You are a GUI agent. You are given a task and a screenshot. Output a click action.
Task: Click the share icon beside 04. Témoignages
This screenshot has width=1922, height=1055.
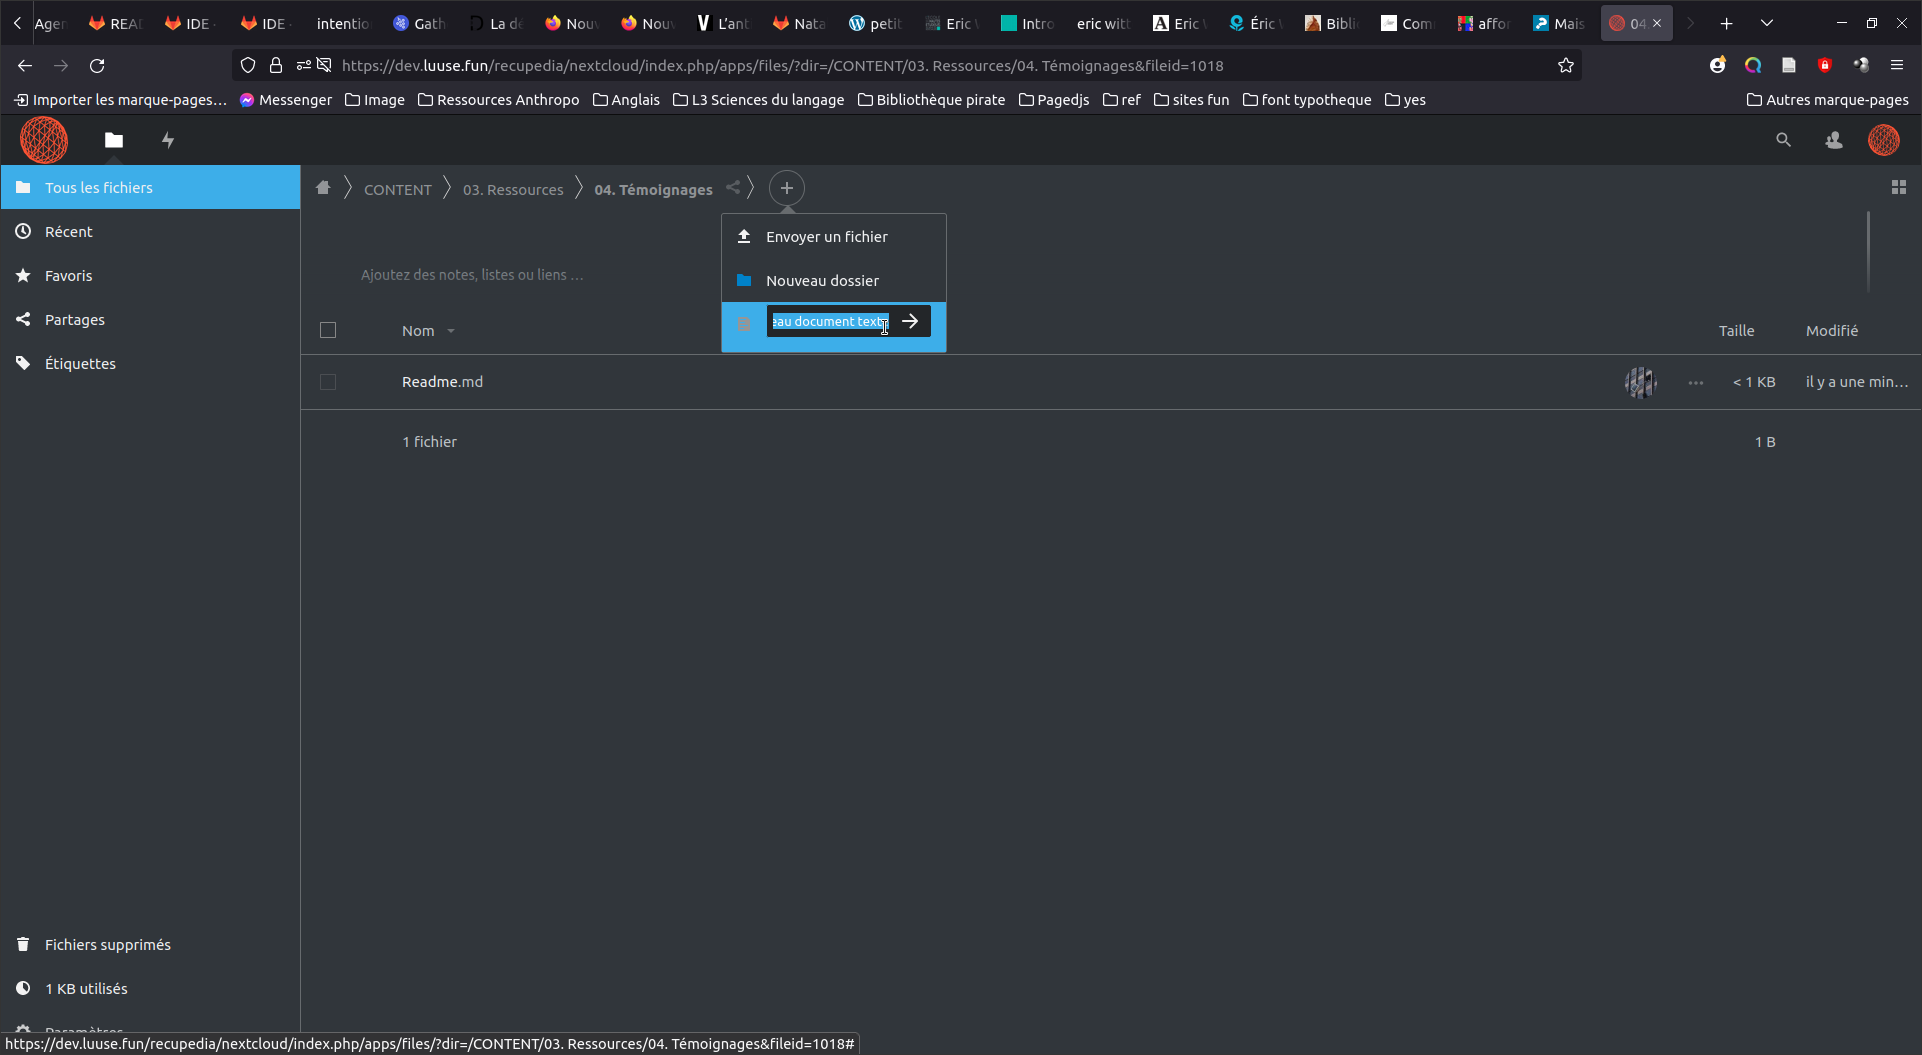click(733, 188)
